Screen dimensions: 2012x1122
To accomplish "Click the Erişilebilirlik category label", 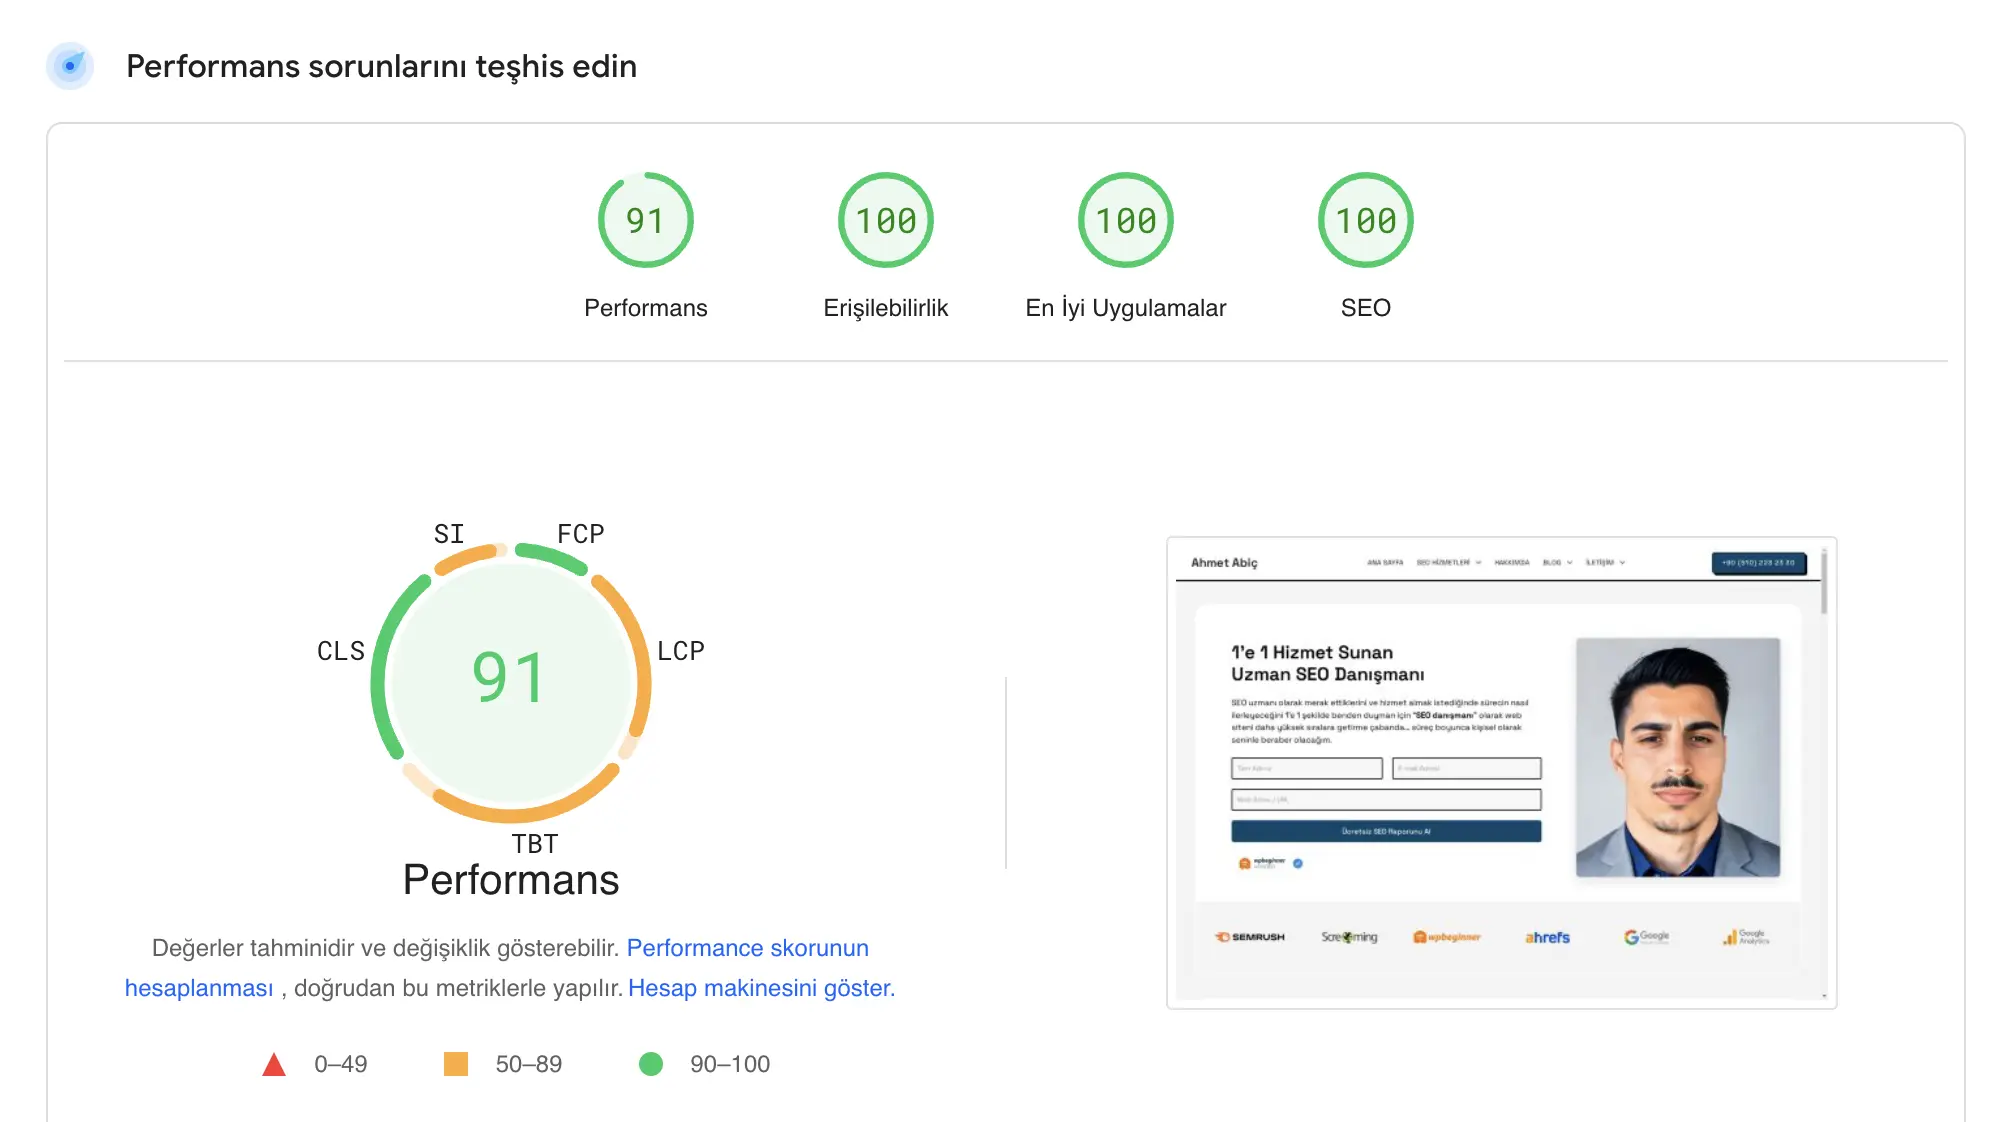I will click(885, 308).
